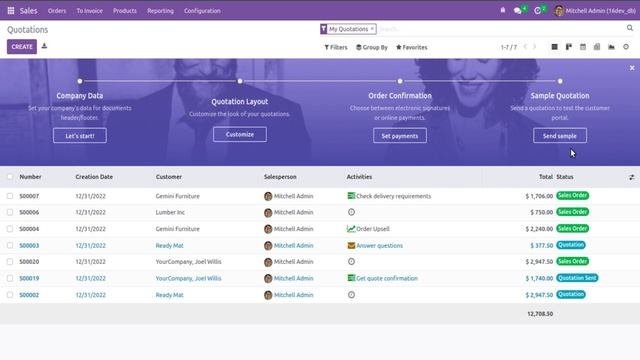Viewport: 640px width, 360px height.
Task: Switch to pivot view icon
Action: (x=597, y=47)
